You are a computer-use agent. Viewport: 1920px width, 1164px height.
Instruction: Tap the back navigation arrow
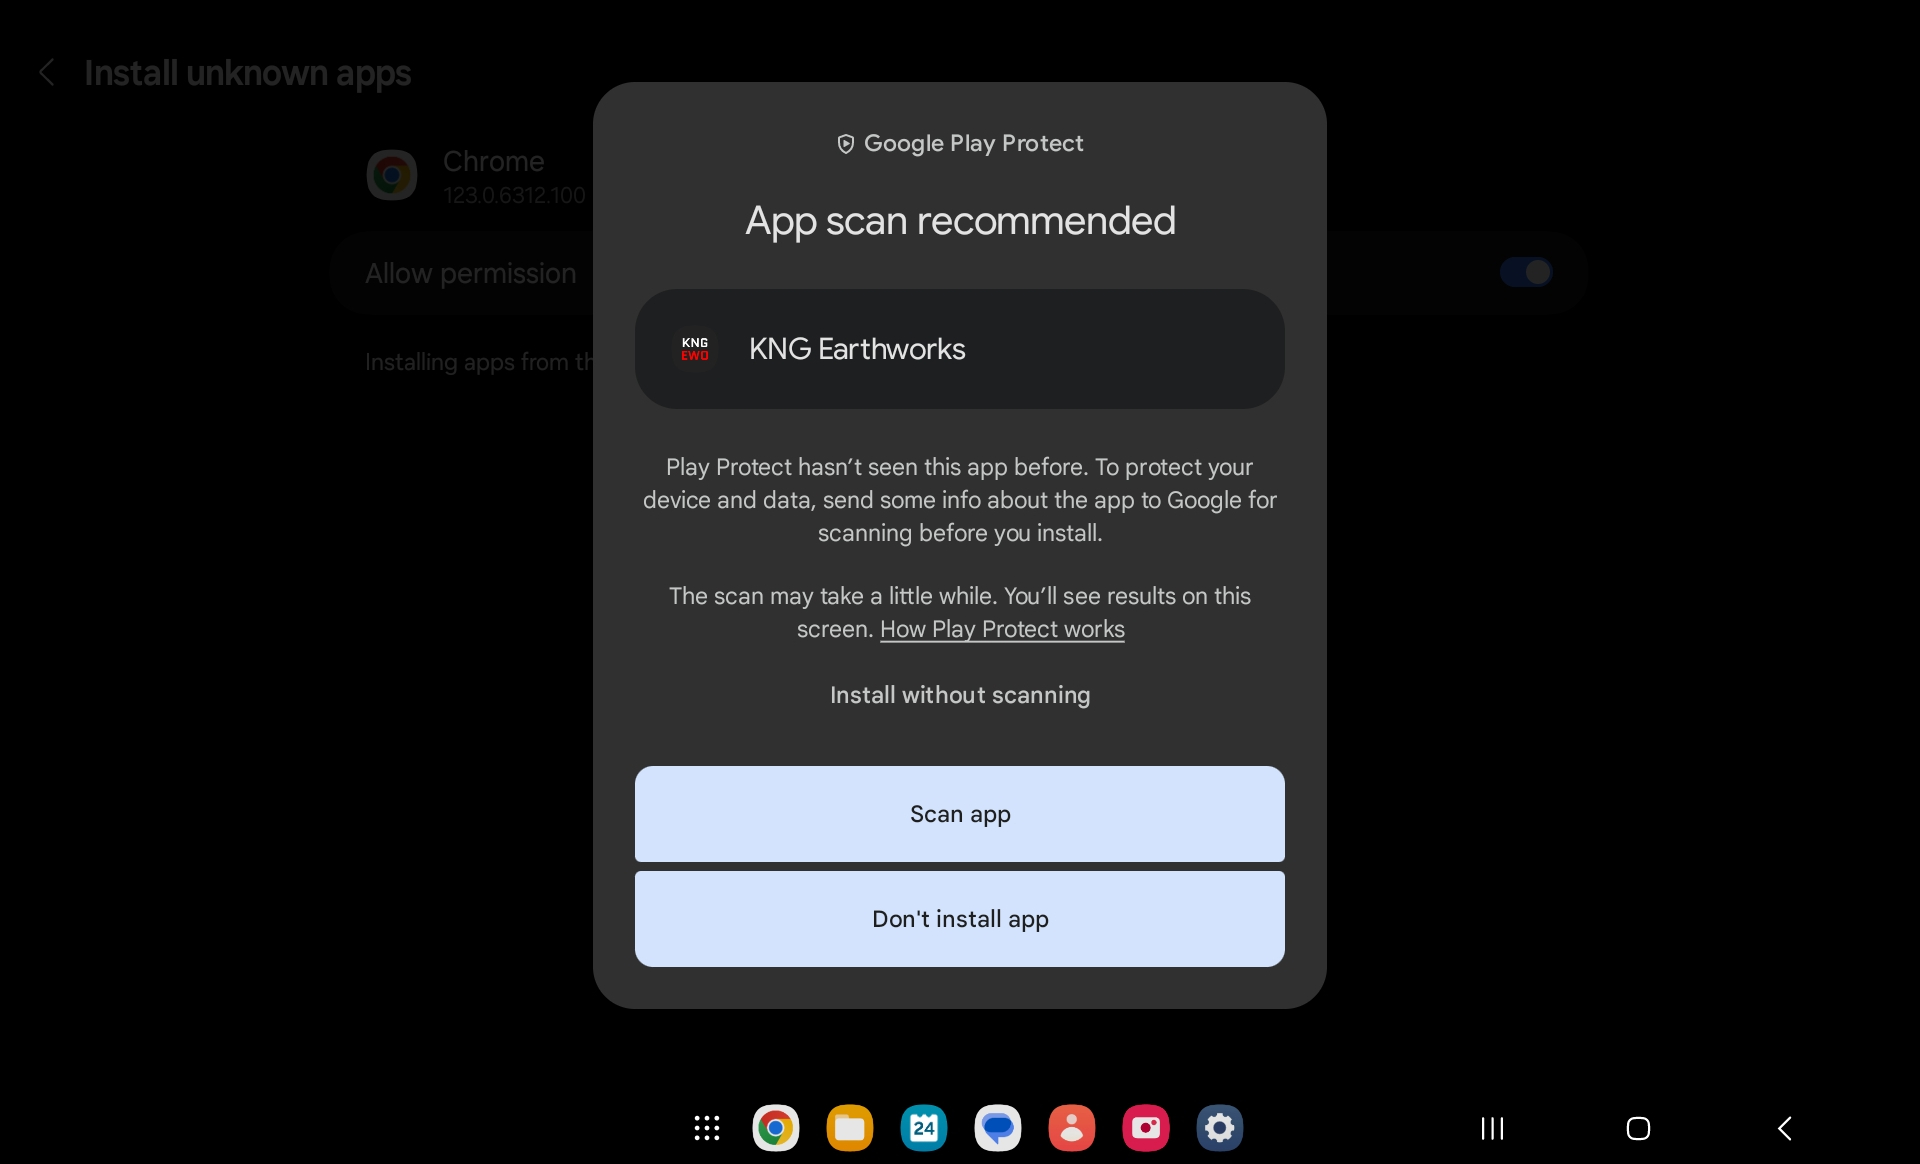[x=1785, y=1129]
